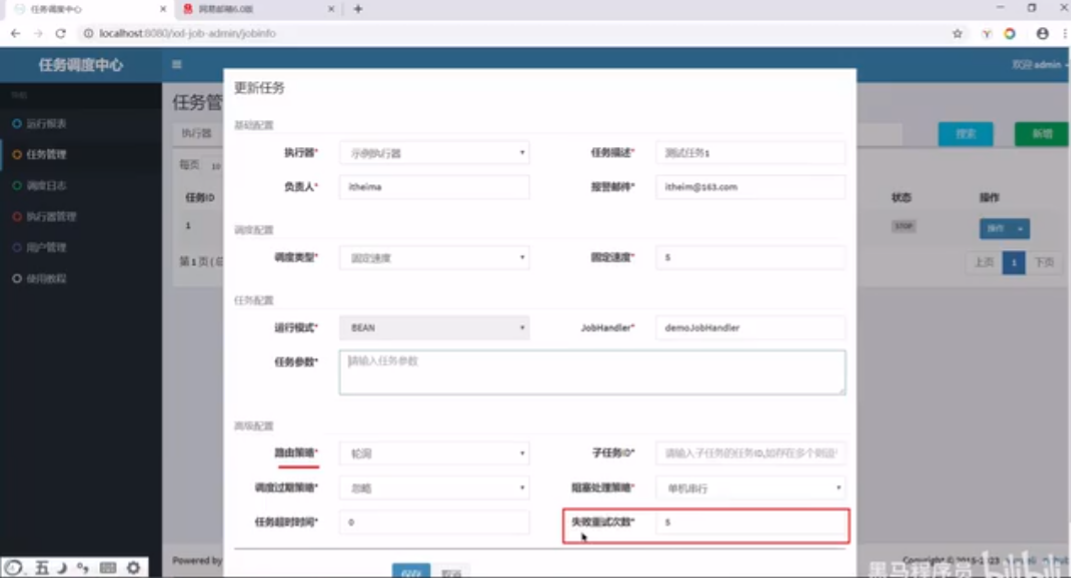
Task: Open the browser three-dot menu
Action: [x=1065, y=33]
